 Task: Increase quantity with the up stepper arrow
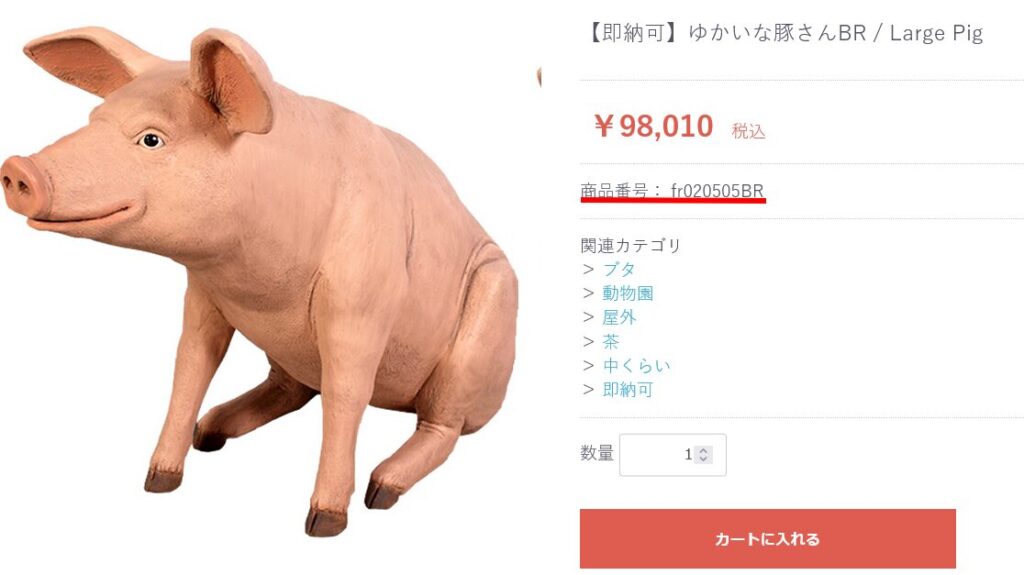click(703, 450)
